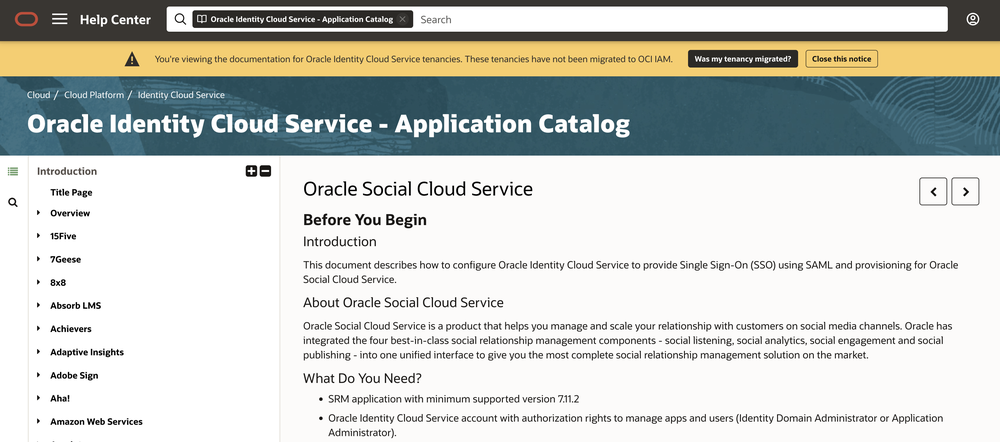Select Aha! in contents list
Viewport: 1000px width, 442px height.
click(x=60, y=399)
